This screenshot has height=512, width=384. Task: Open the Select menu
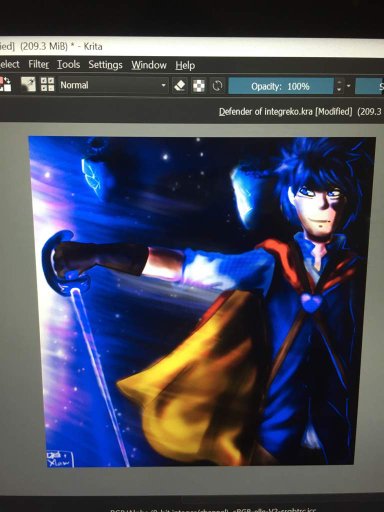click(10, 64)
